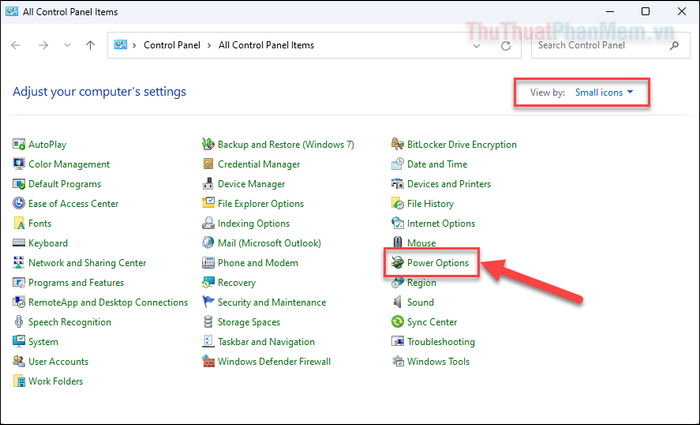Screen dimensions: 700x425
Task: Click the Refresh button beside address bar
Action: tap(506, 46)
